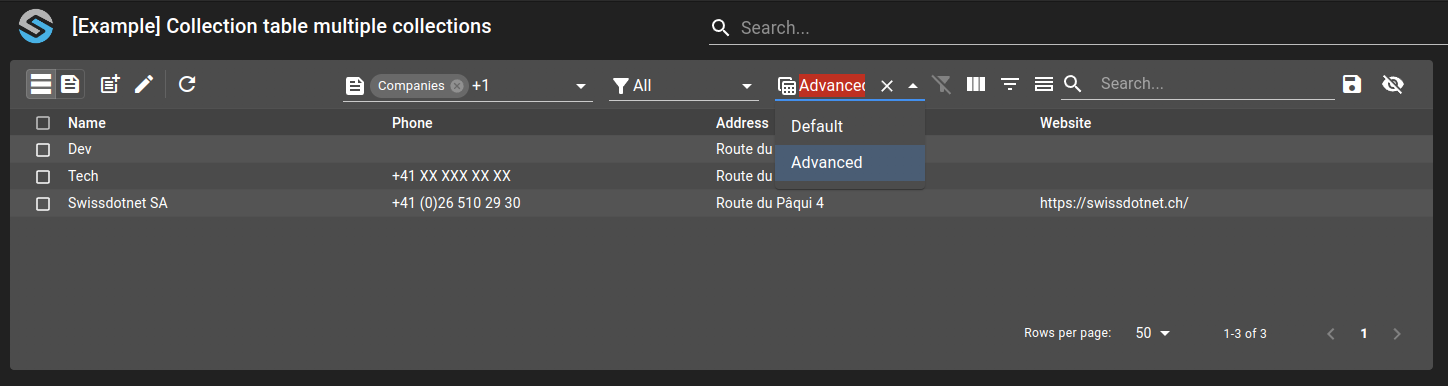The width and height of the screenshot is (1448, 386).
Task: Click page number 1
Action: click(1364, 334)
